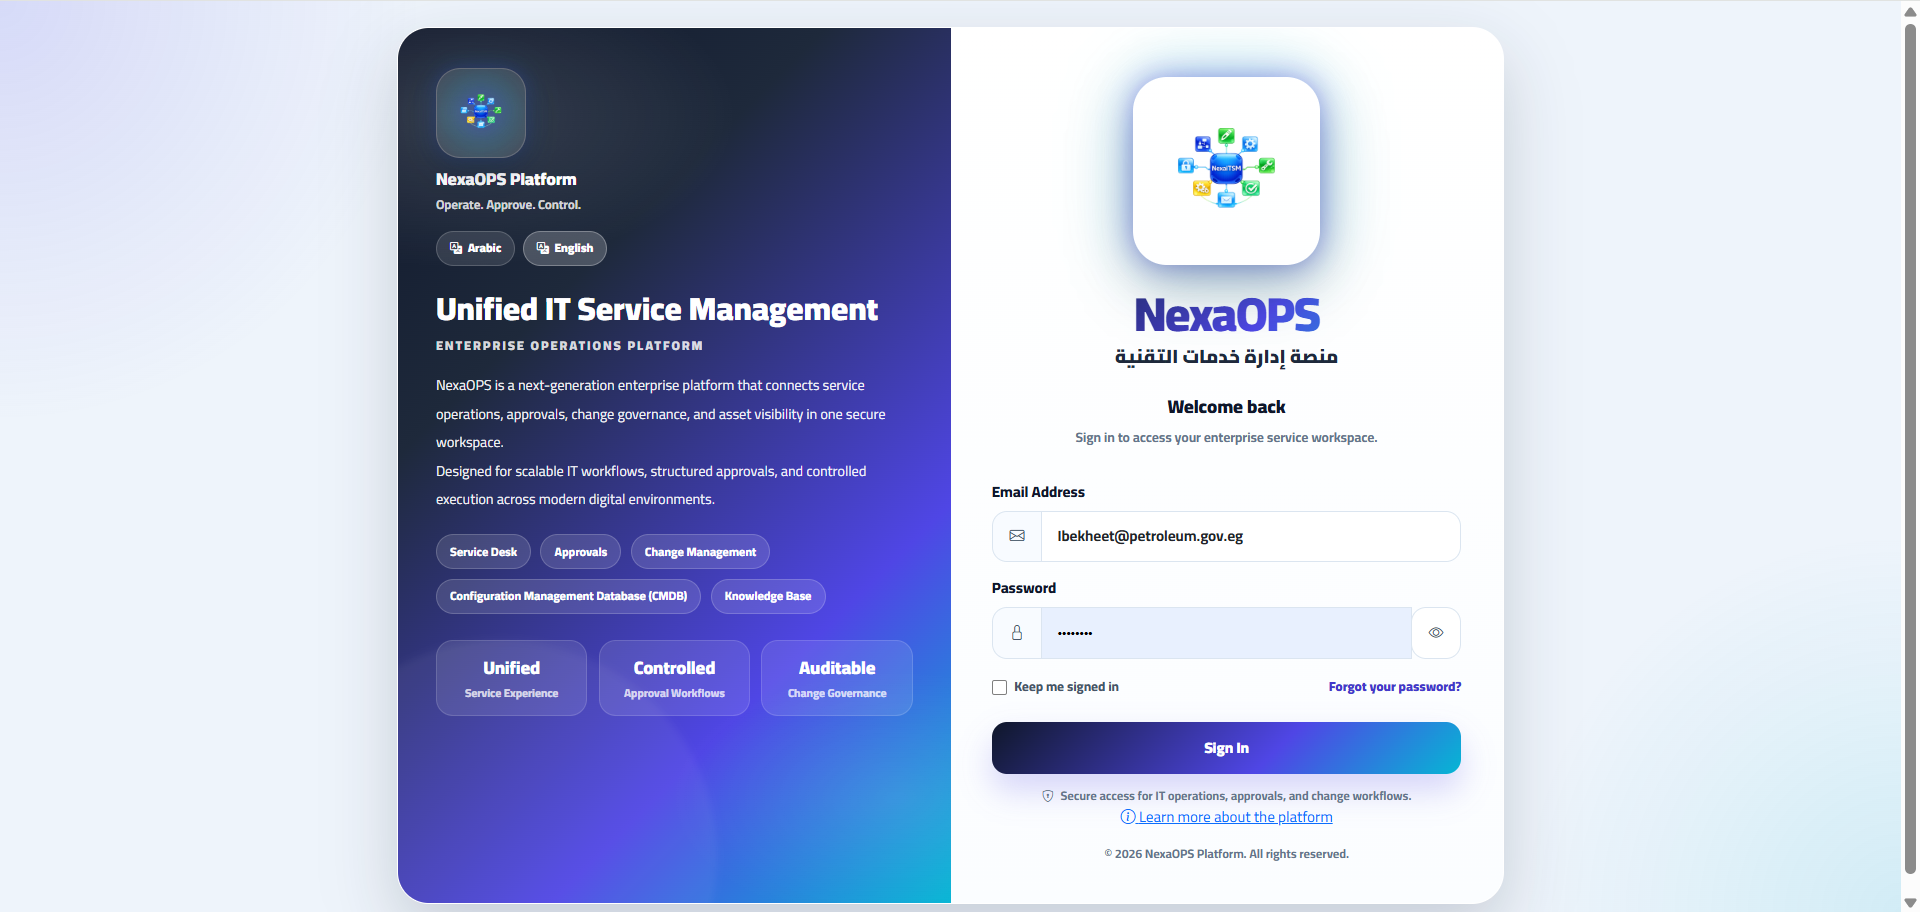This screenshot has height=912, width=1920.
Task: Click the translate icon inside the Arabic button
Action: point(456,248)
